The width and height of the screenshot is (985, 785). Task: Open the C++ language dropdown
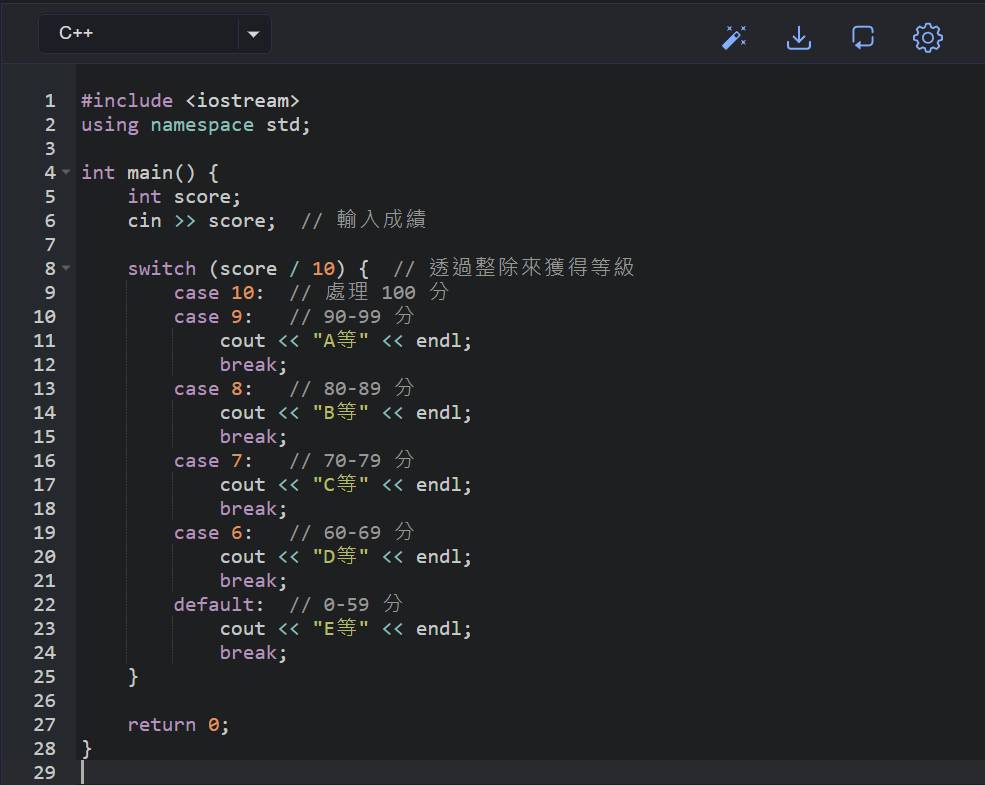pos(155,34)
